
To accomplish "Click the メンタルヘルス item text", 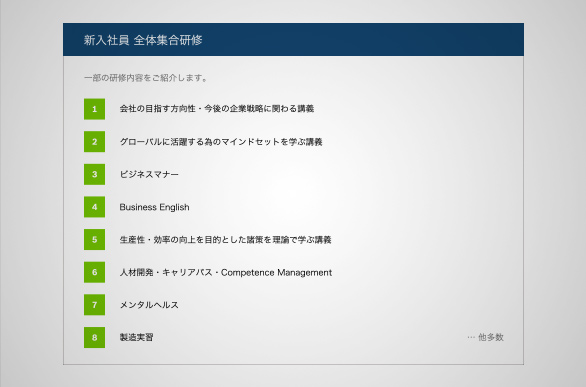I will tap(149, 305).
